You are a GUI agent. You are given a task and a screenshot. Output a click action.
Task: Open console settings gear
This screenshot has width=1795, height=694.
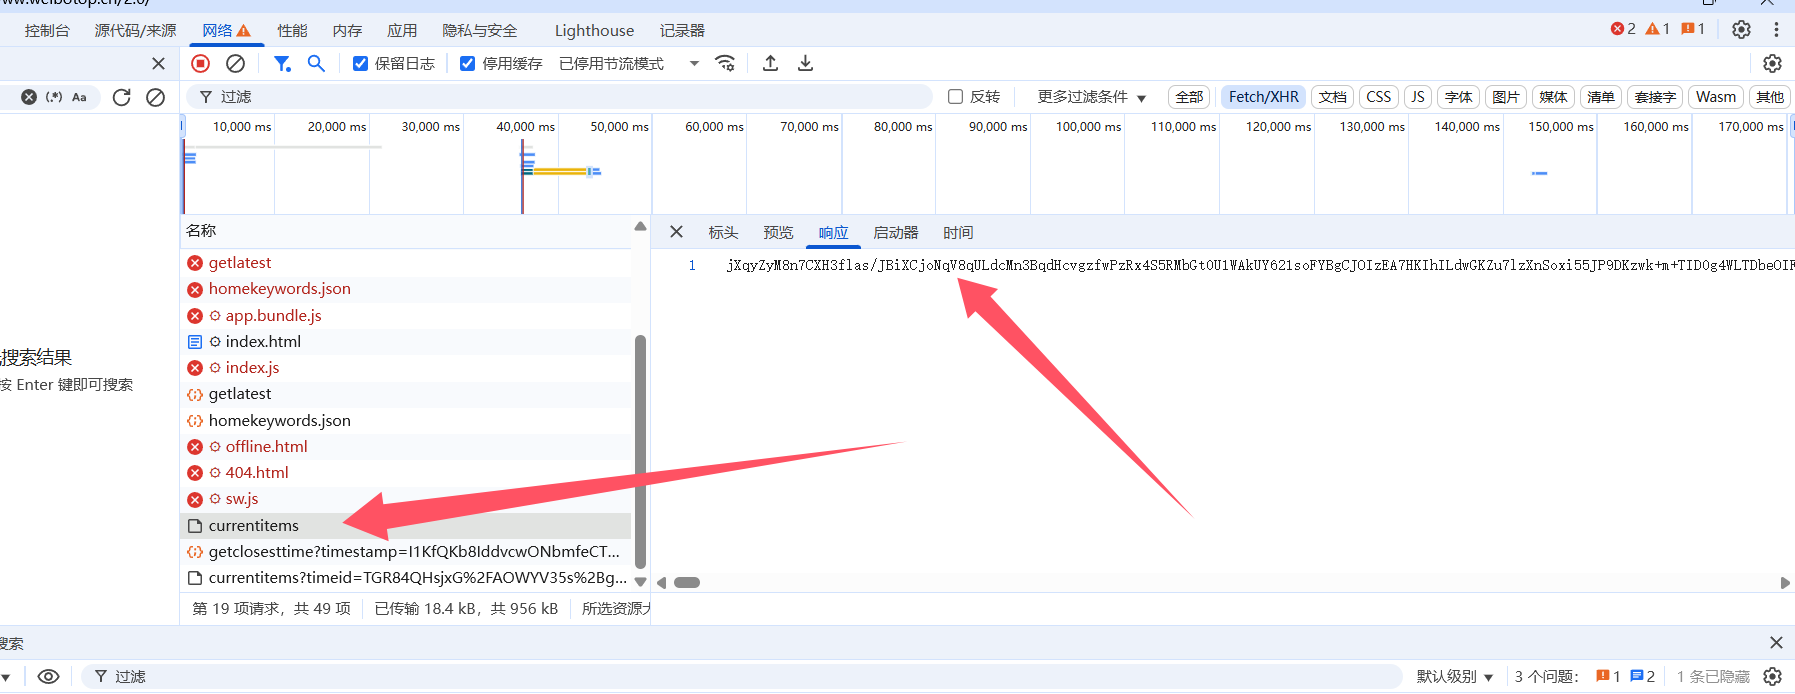1772,677
